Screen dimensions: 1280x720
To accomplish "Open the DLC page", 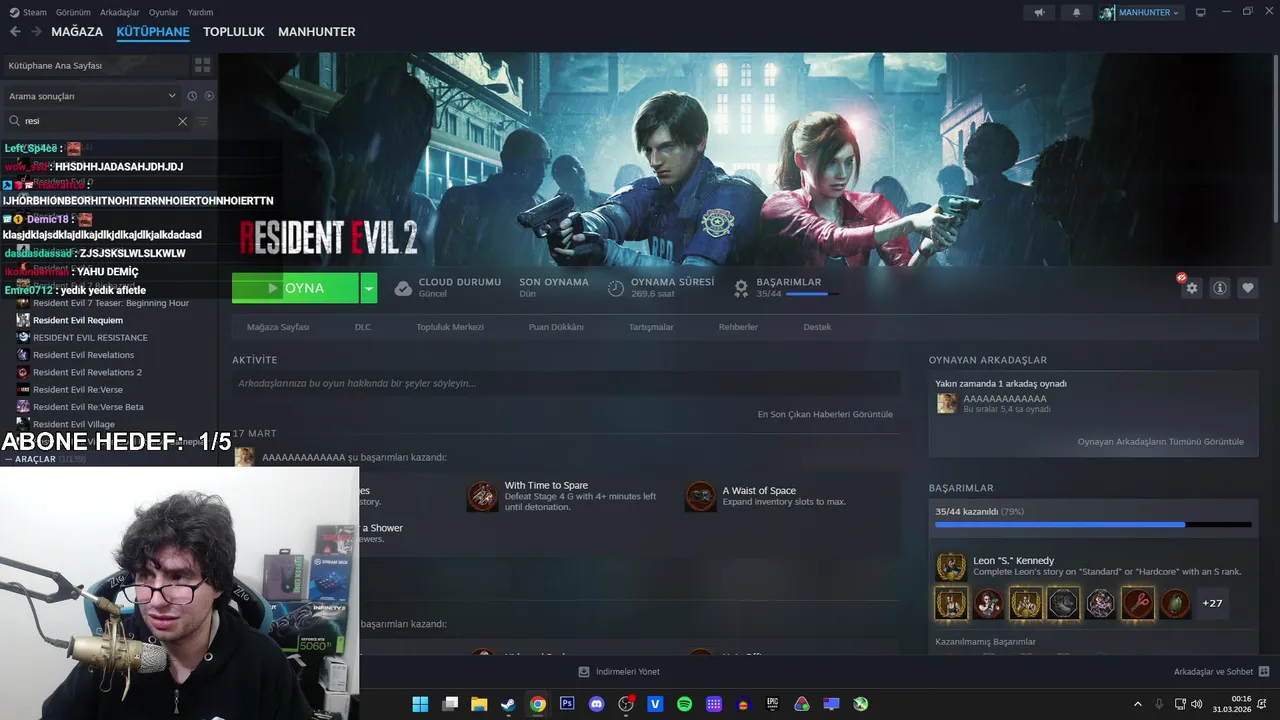I will [363, 327].
